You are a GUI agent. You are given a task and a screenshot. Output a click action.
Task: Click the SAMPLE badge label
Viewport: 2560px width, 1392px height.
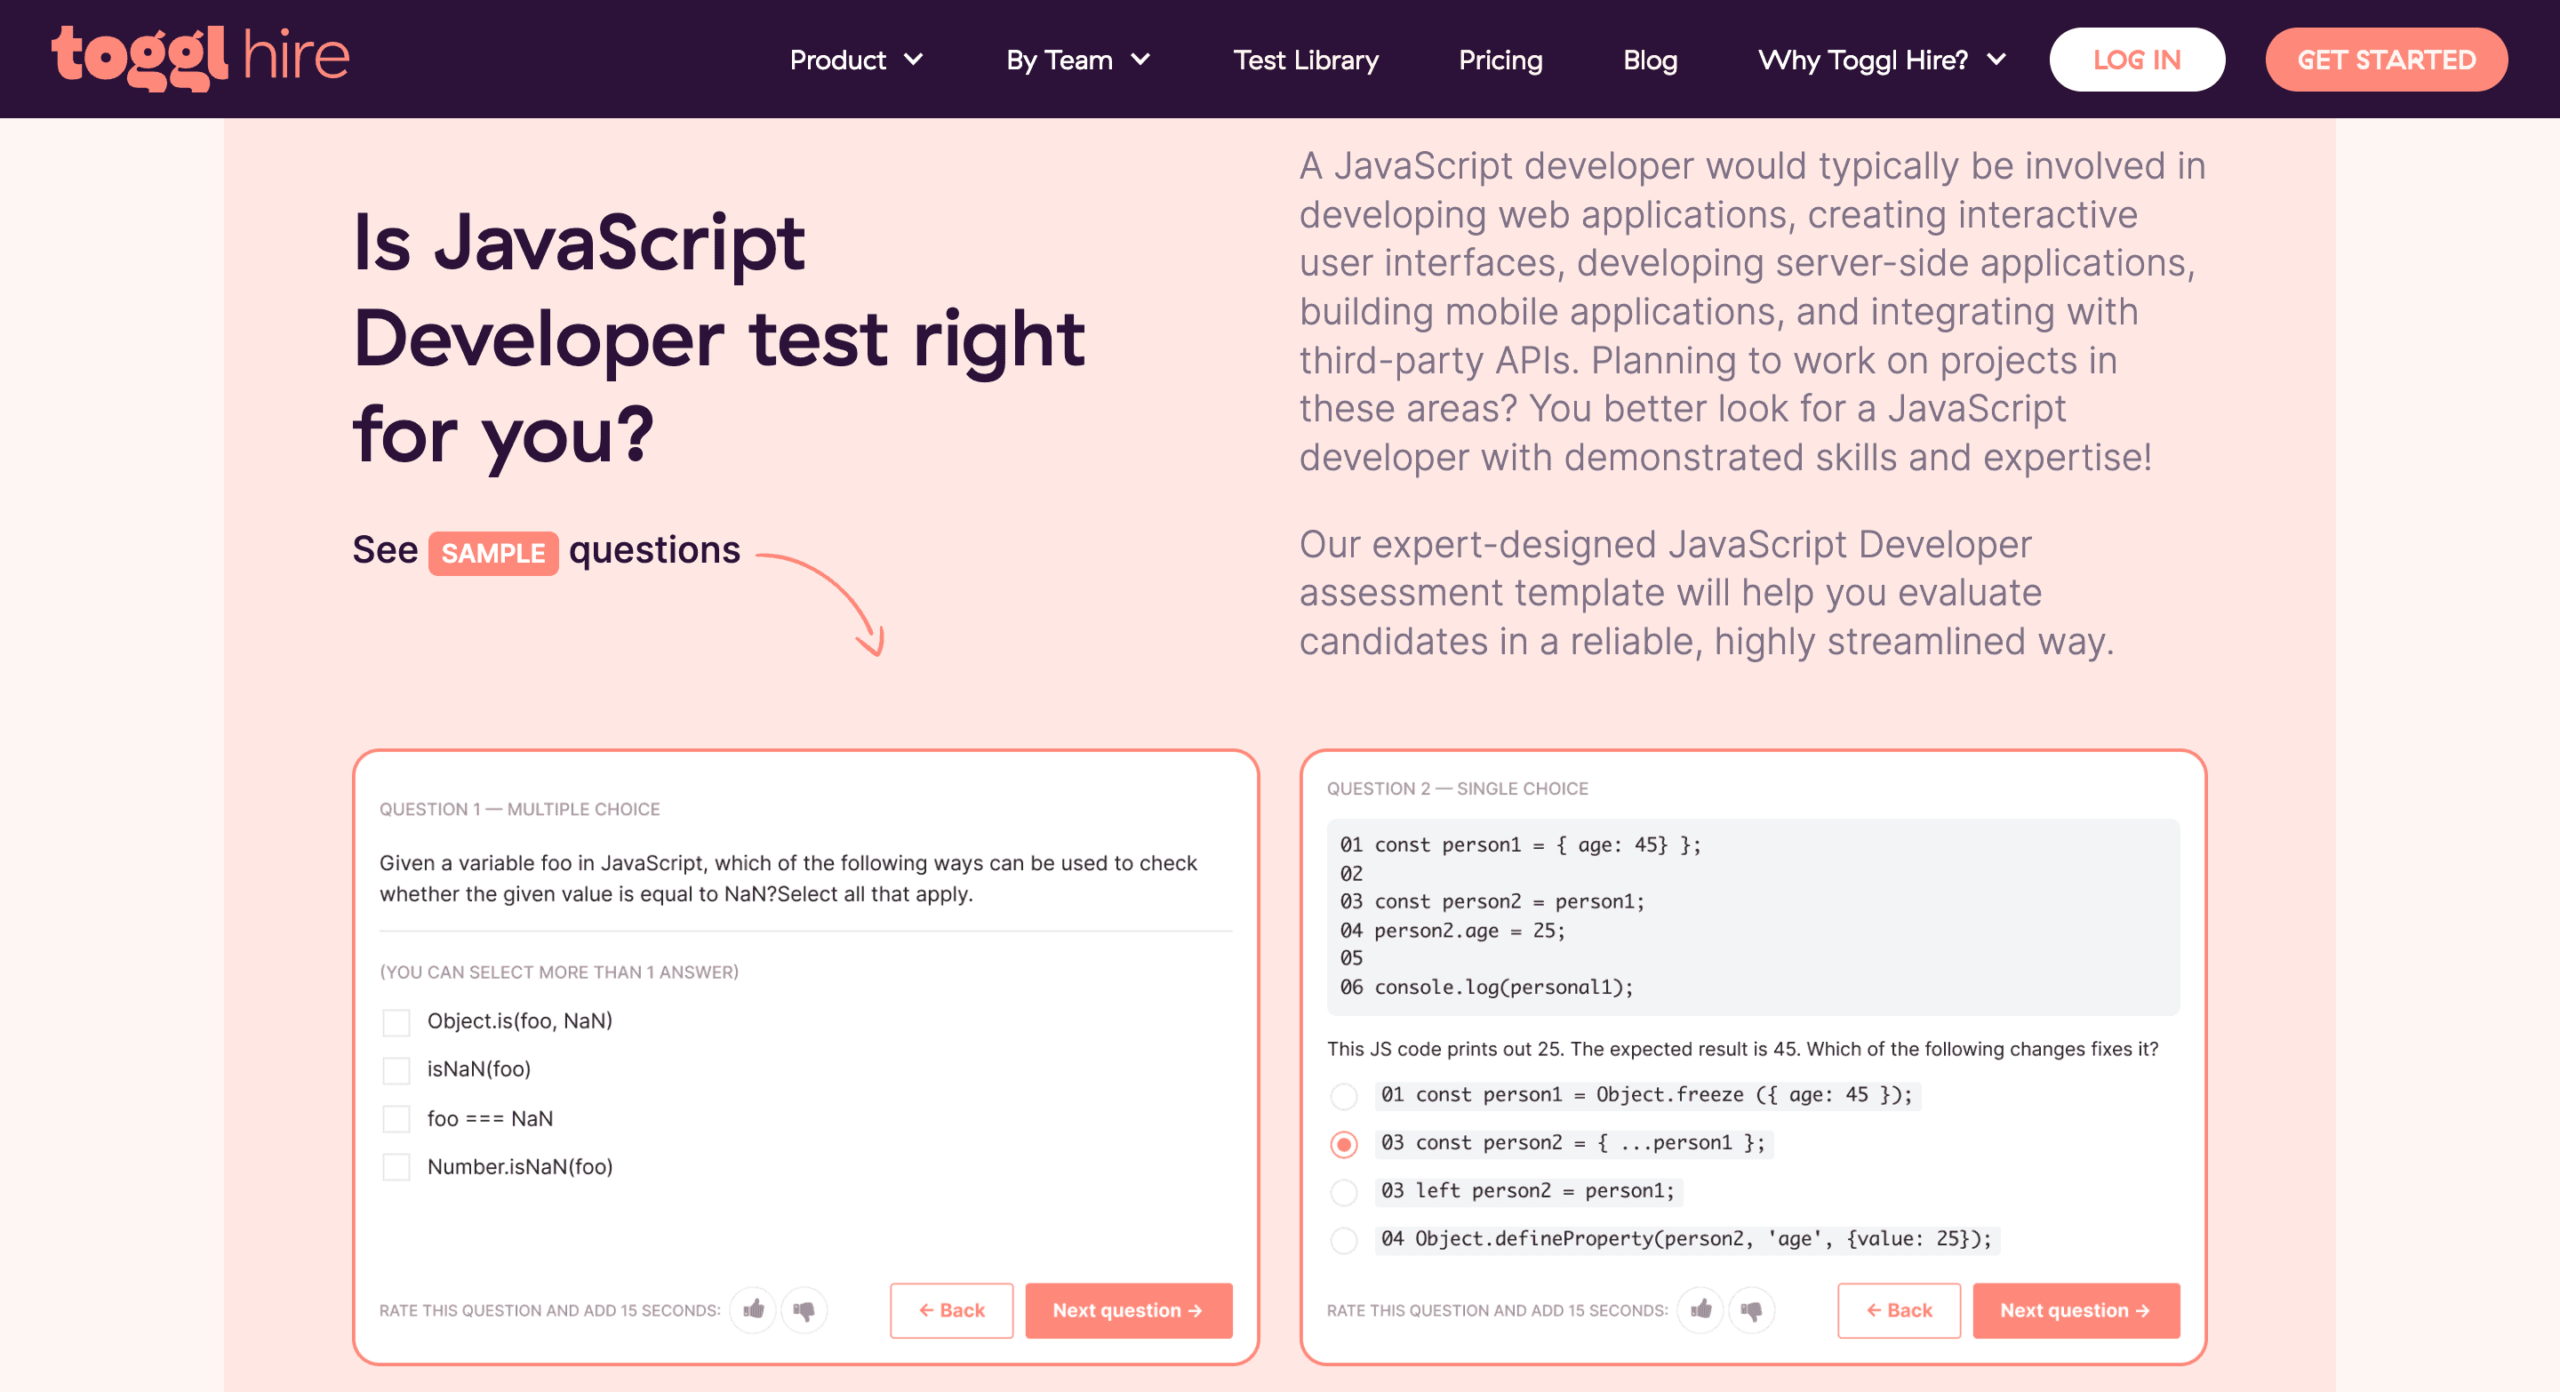pyautogui.click(x=493, y=553)
